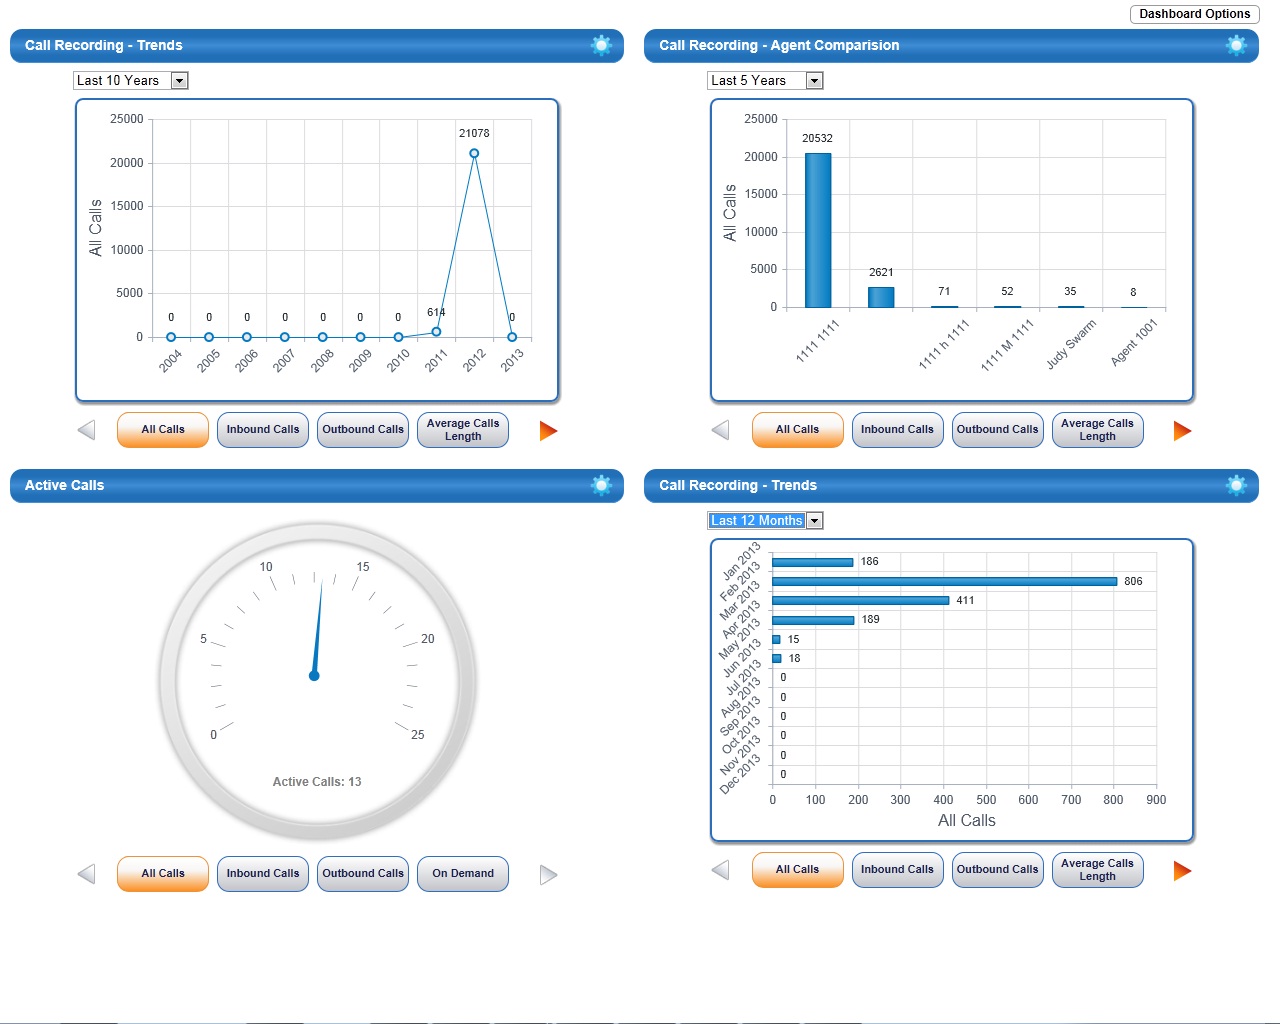
Task: Select All Calls under Active Calls gauge
Action: [163, 874]
